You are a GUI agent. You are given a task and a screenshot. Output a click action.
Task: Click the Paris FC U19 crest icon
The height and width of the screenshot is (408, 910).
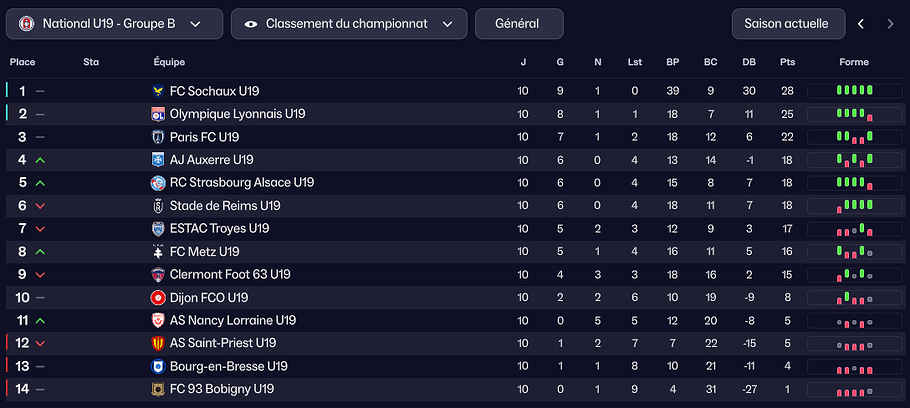158,137
